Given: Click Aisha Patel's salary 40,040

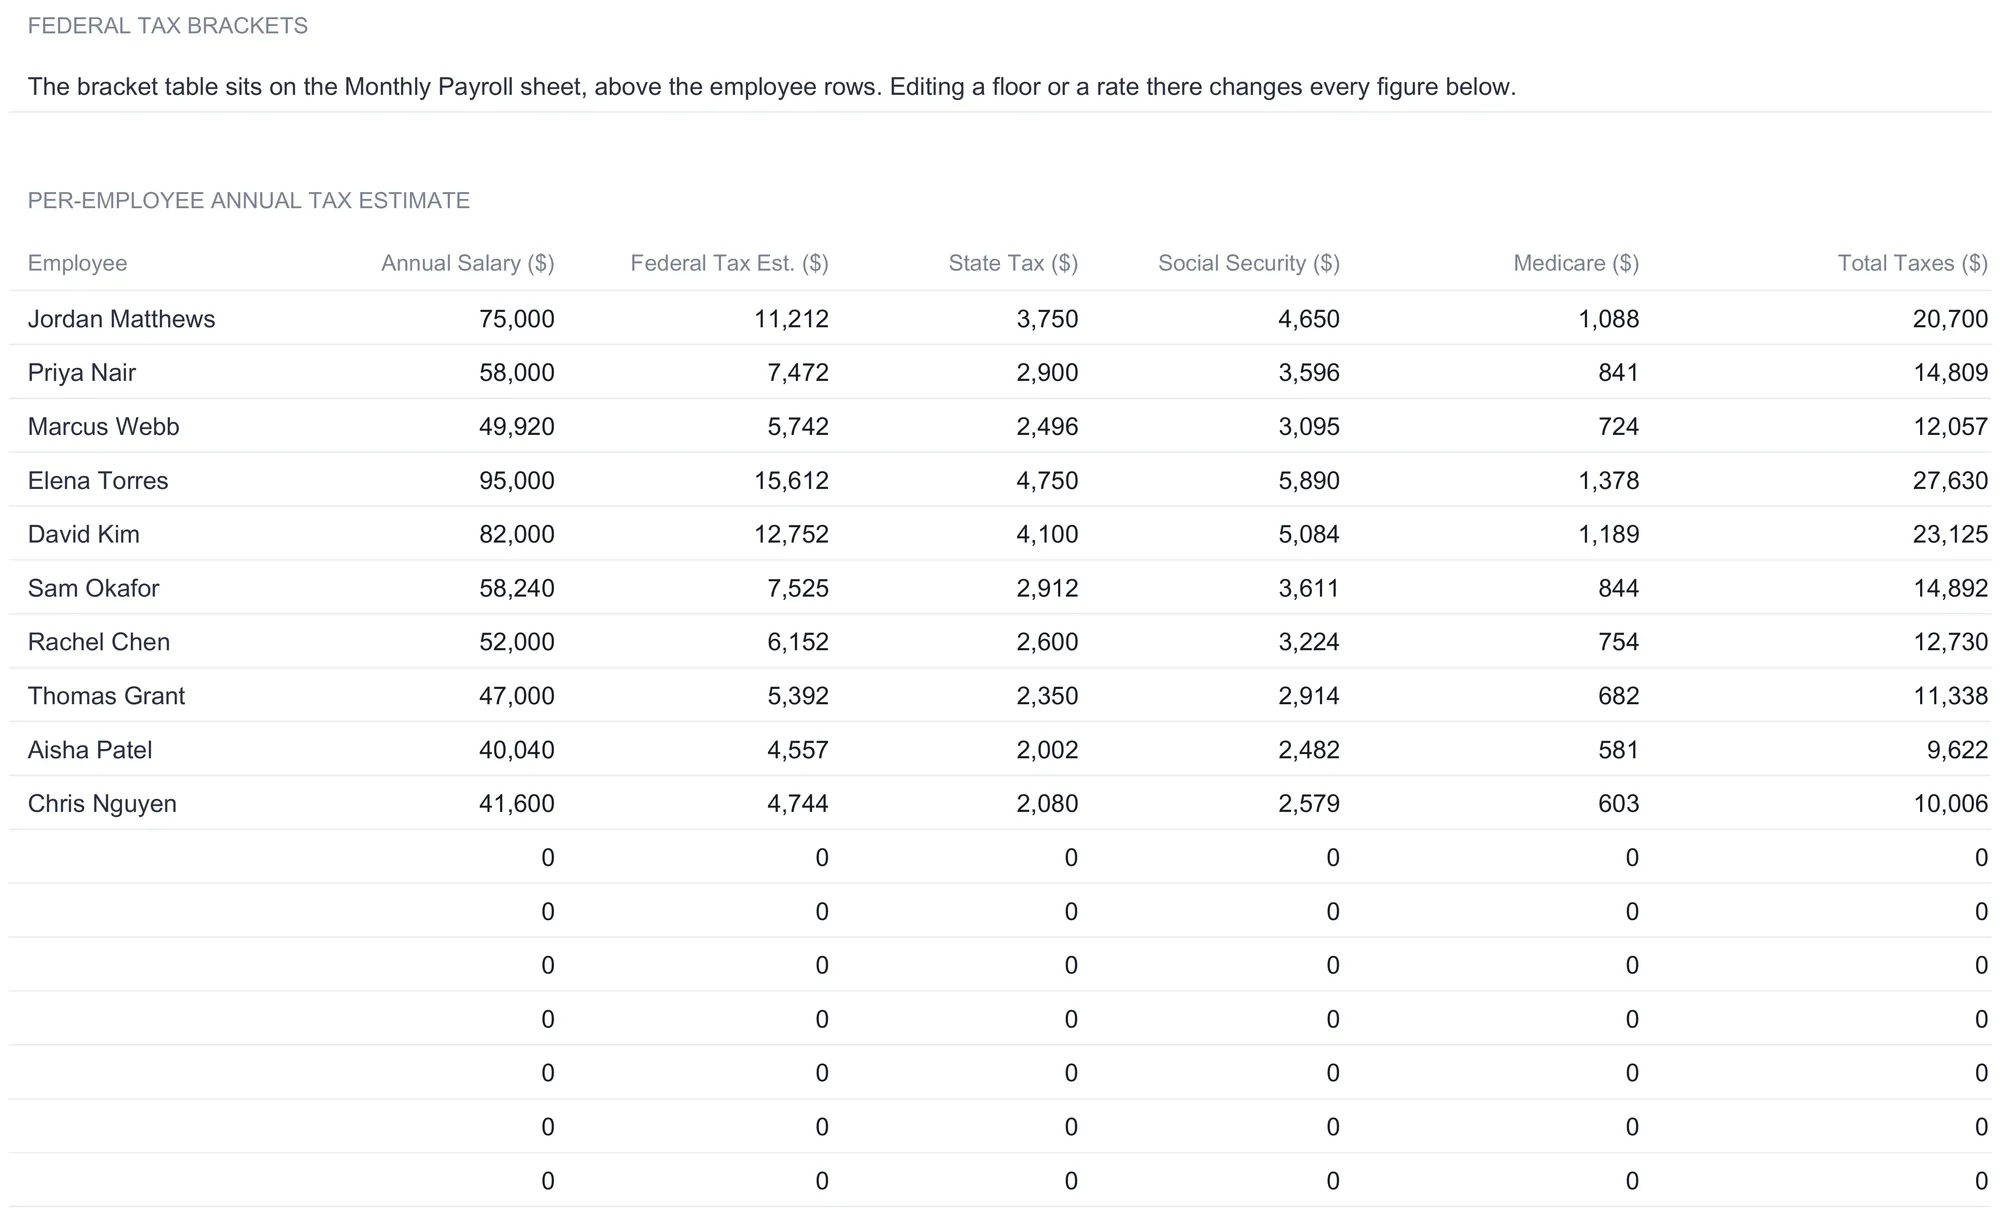Looking at the screenshot, I should [517, 750].
